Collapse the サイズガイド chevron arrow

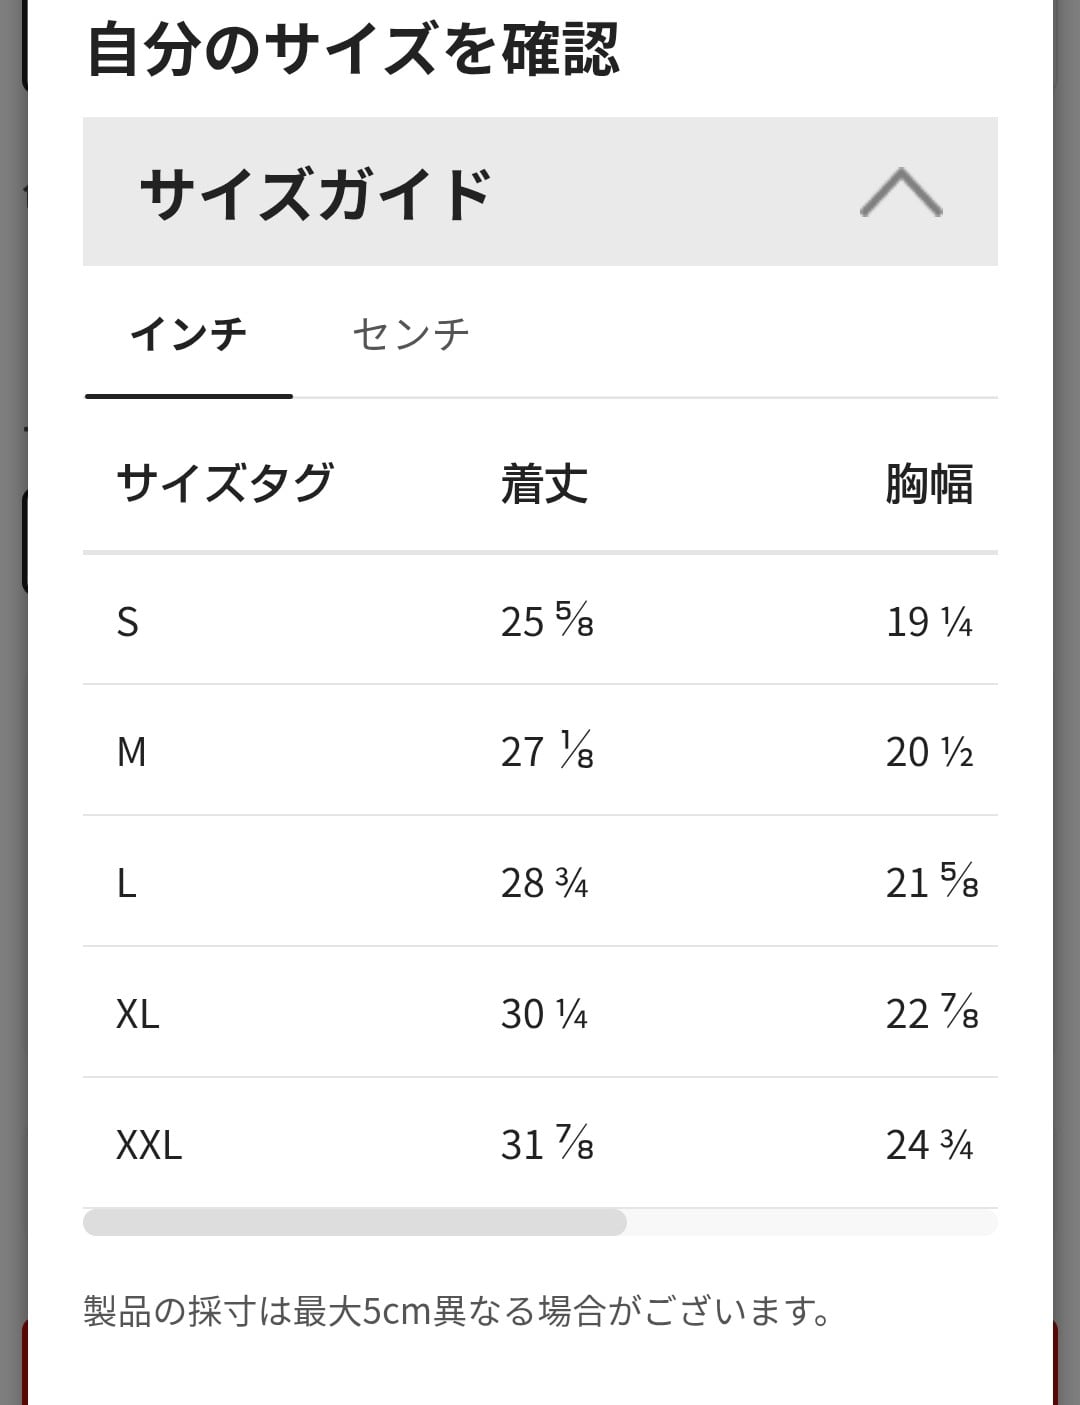(900, 192)
